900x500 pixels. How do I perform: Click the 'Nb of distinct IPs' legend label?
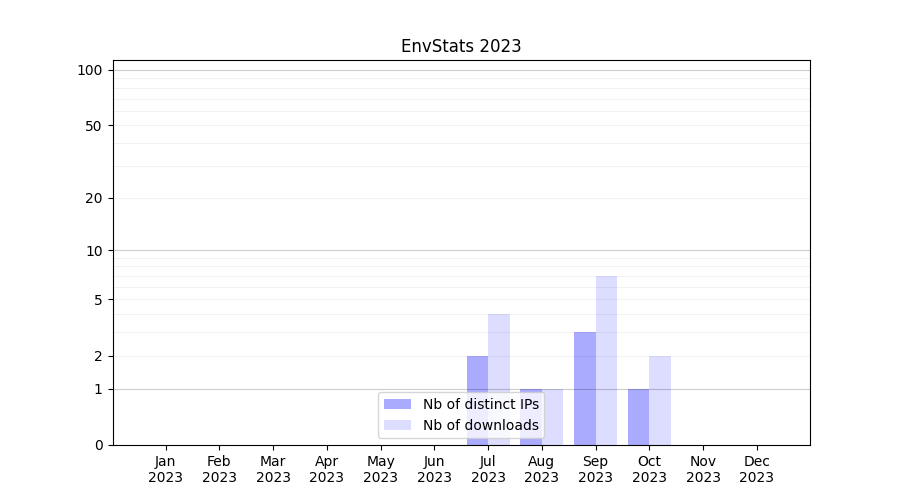coord(480,404)
